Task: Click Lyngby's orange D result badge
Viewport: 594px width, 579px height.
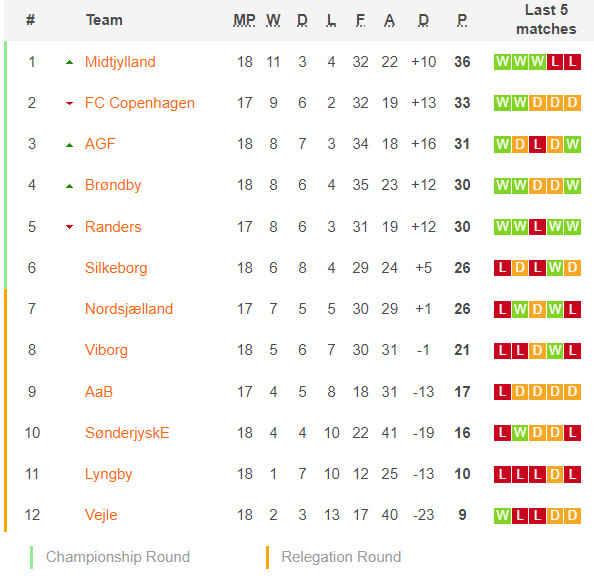Action: [x=555, y=474]
